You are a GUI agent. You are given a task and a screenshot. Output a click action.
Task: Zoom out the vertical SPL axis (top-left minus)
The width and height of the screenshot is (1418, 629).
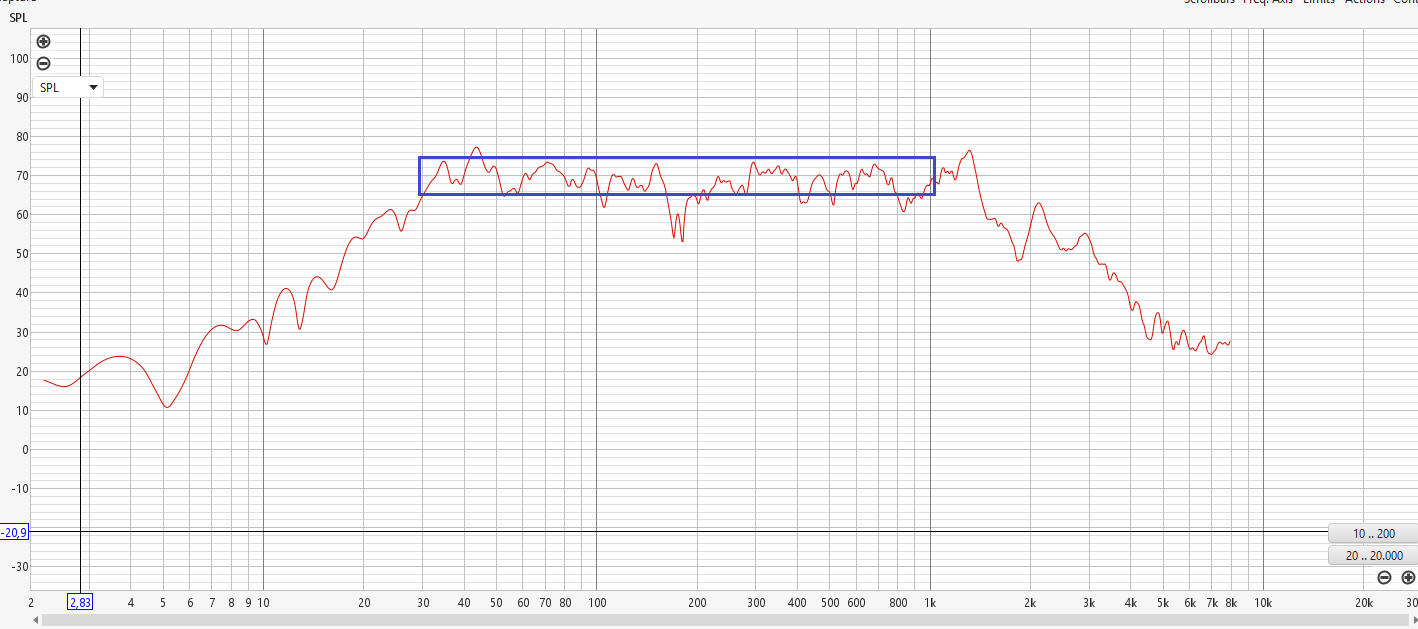[x=43, y=63]
